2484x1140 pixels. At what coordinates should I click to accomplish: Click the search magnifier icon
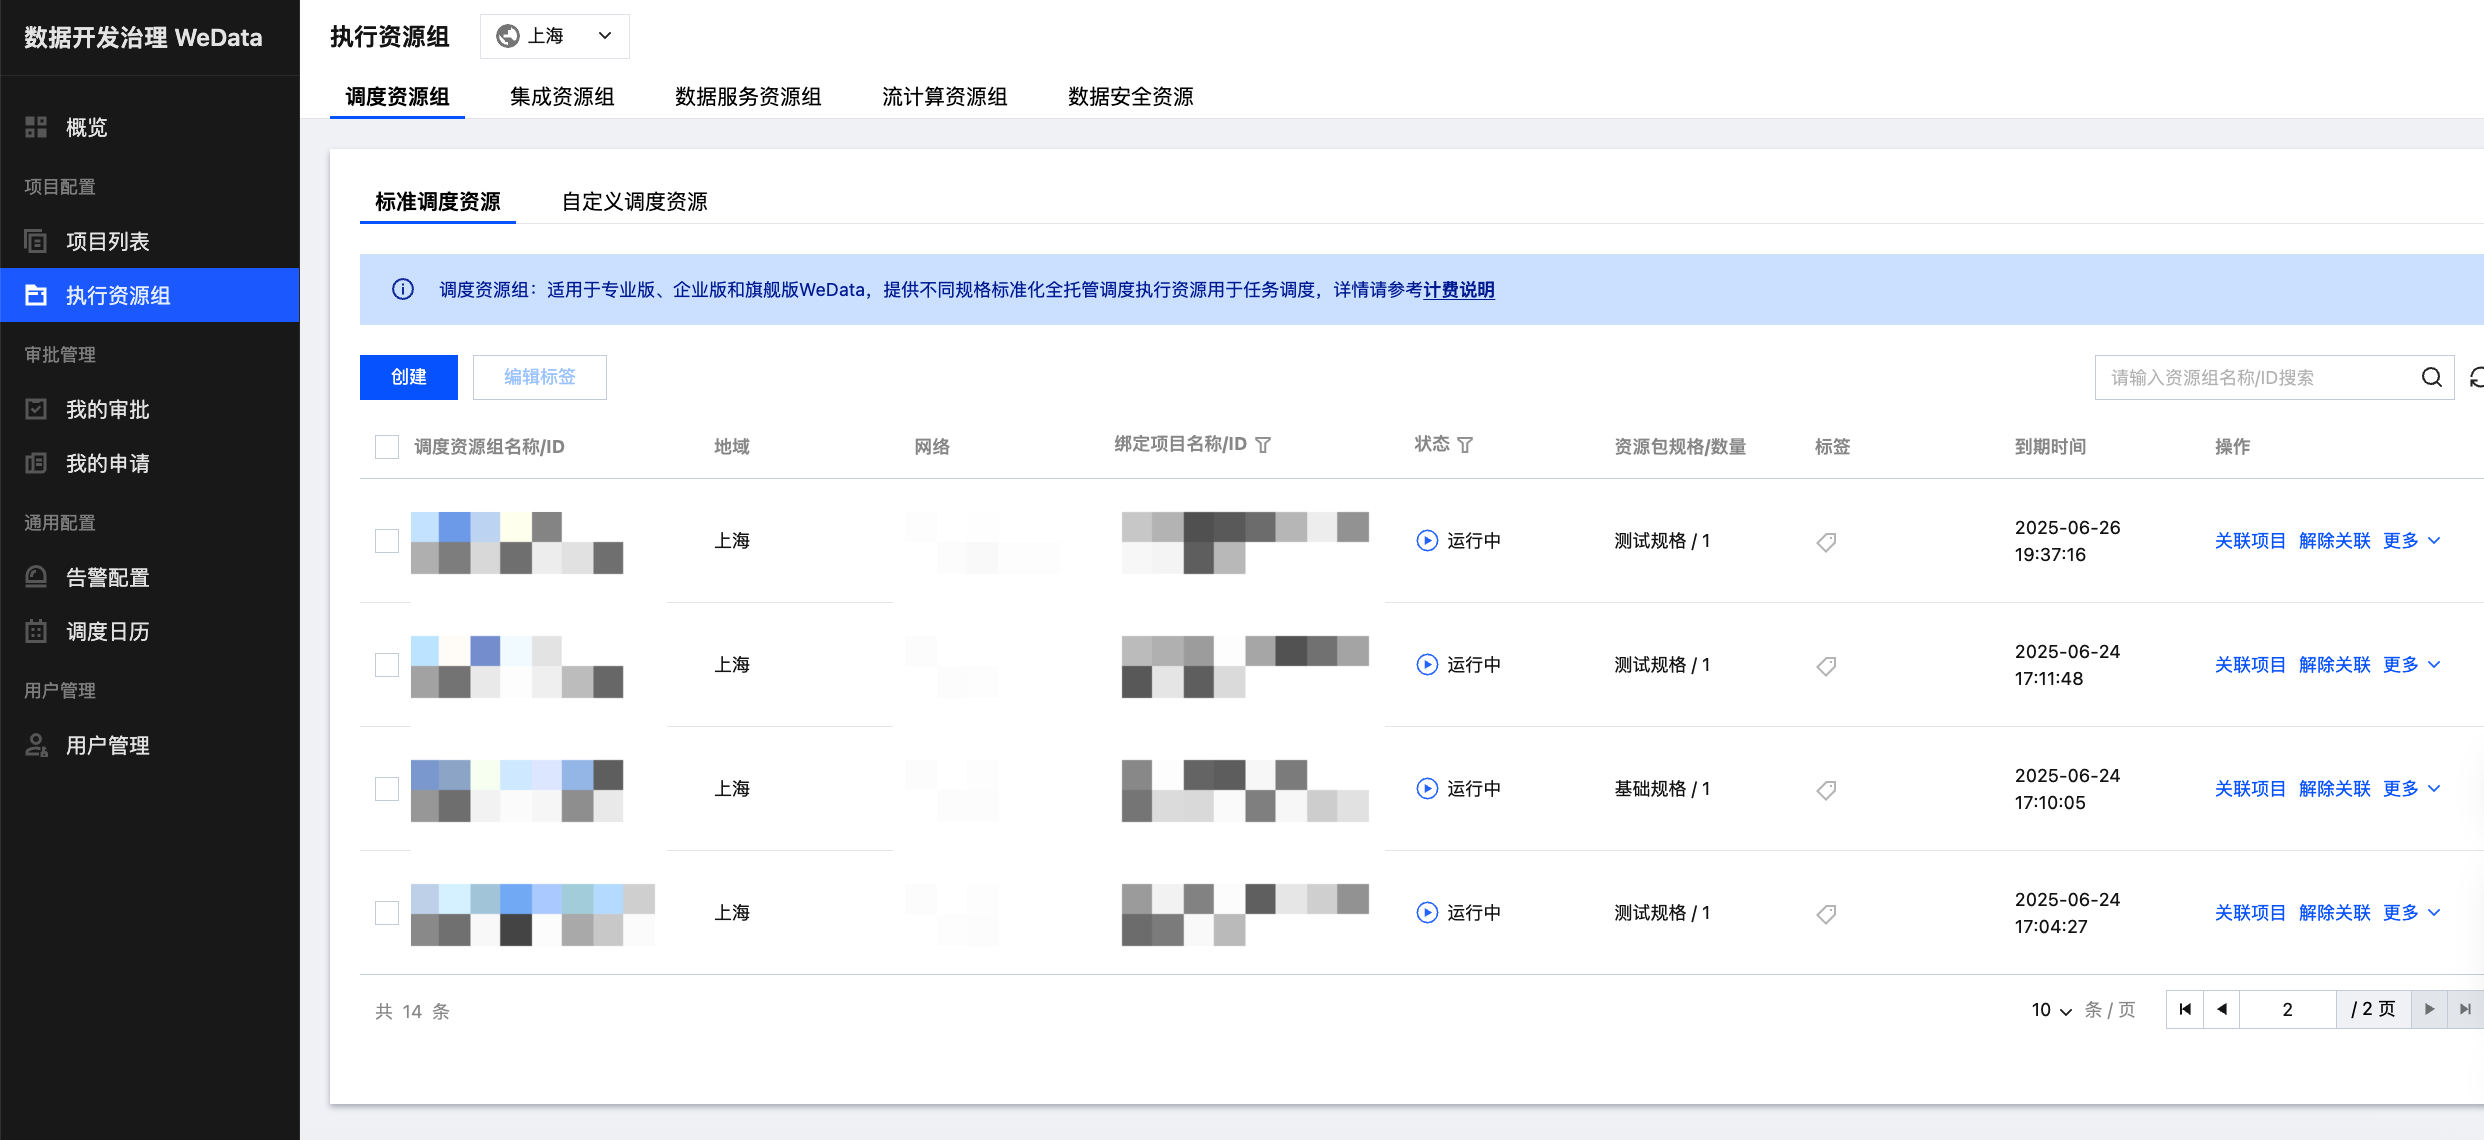point(2431,377)
